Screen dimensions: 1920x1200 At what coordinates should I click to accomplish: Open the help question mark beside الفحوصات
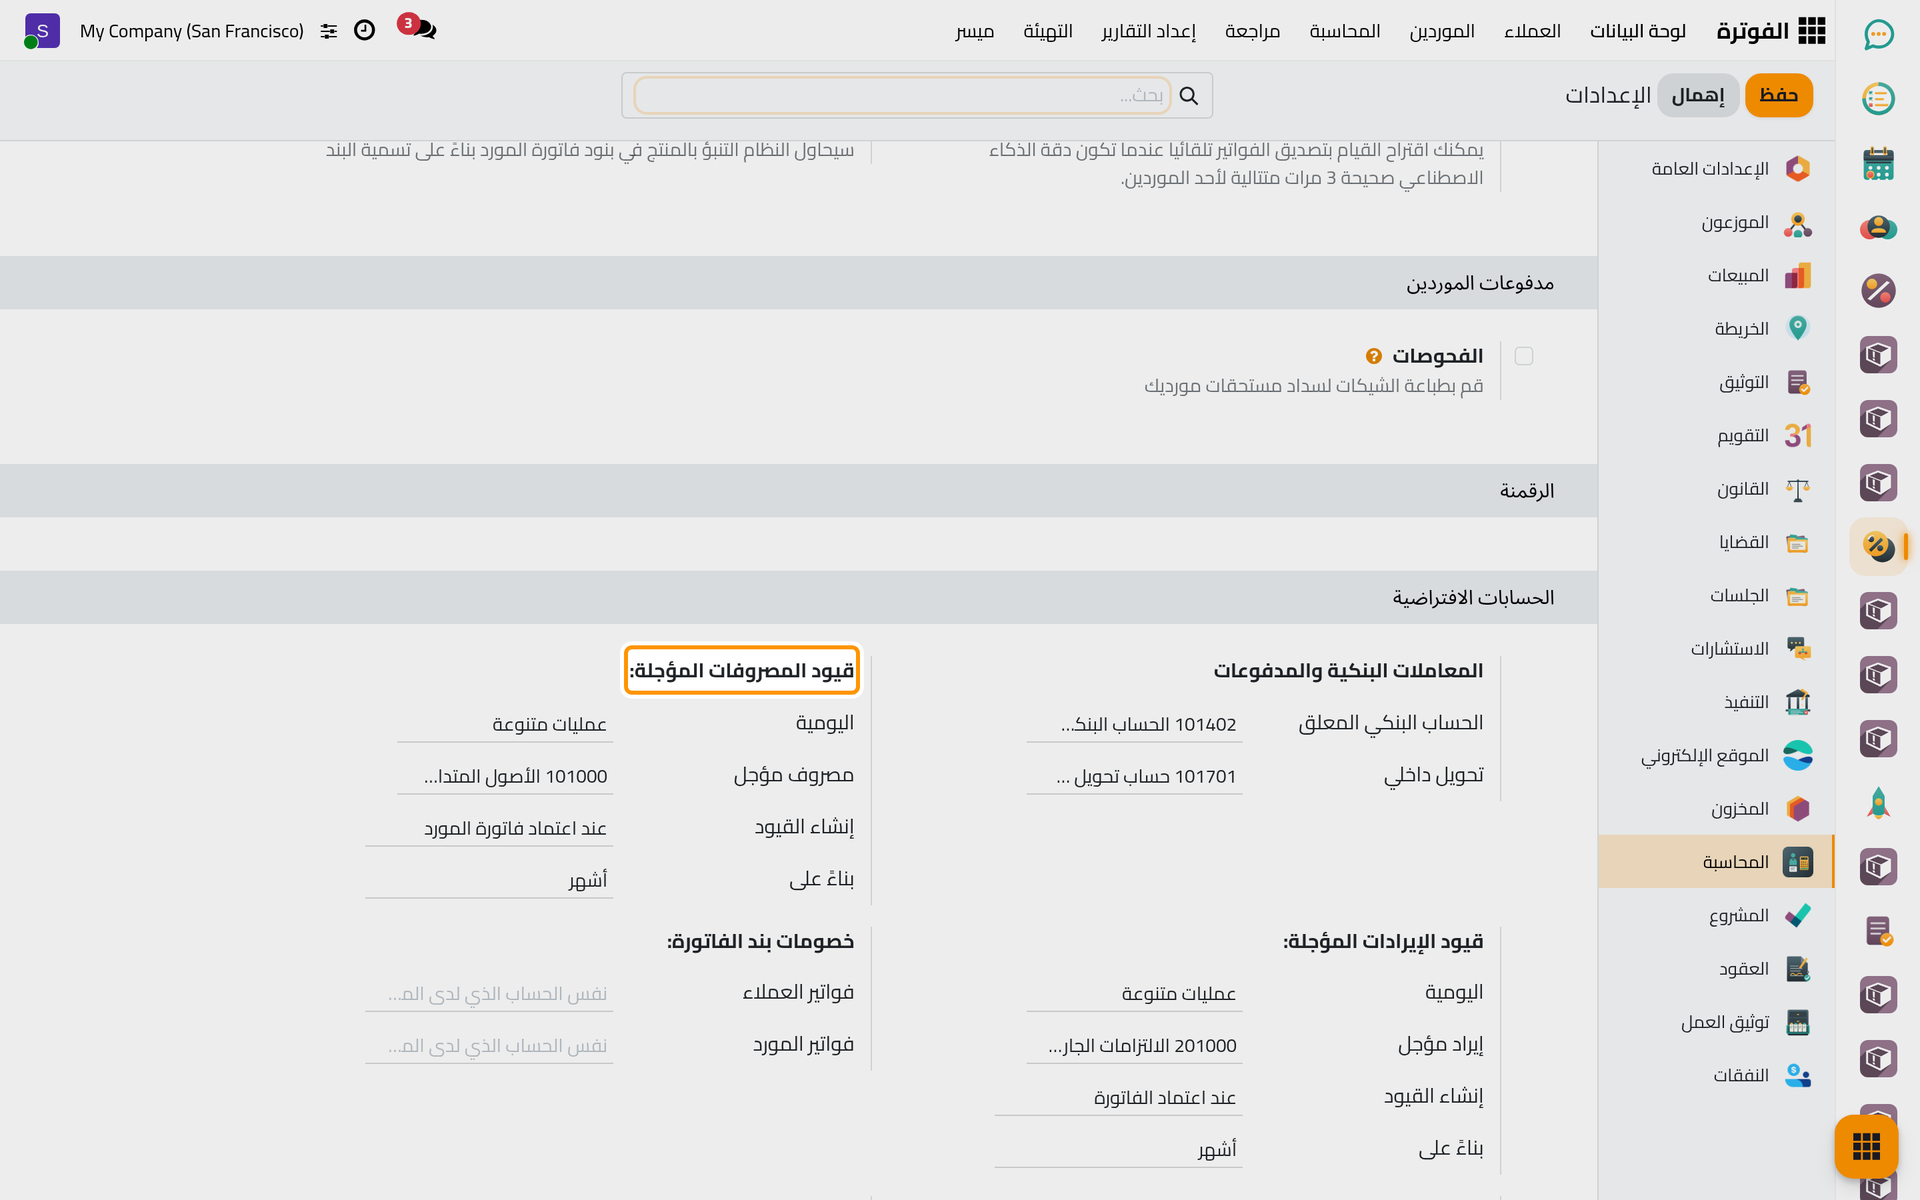pyautogui.click(x=1374, y=356)
